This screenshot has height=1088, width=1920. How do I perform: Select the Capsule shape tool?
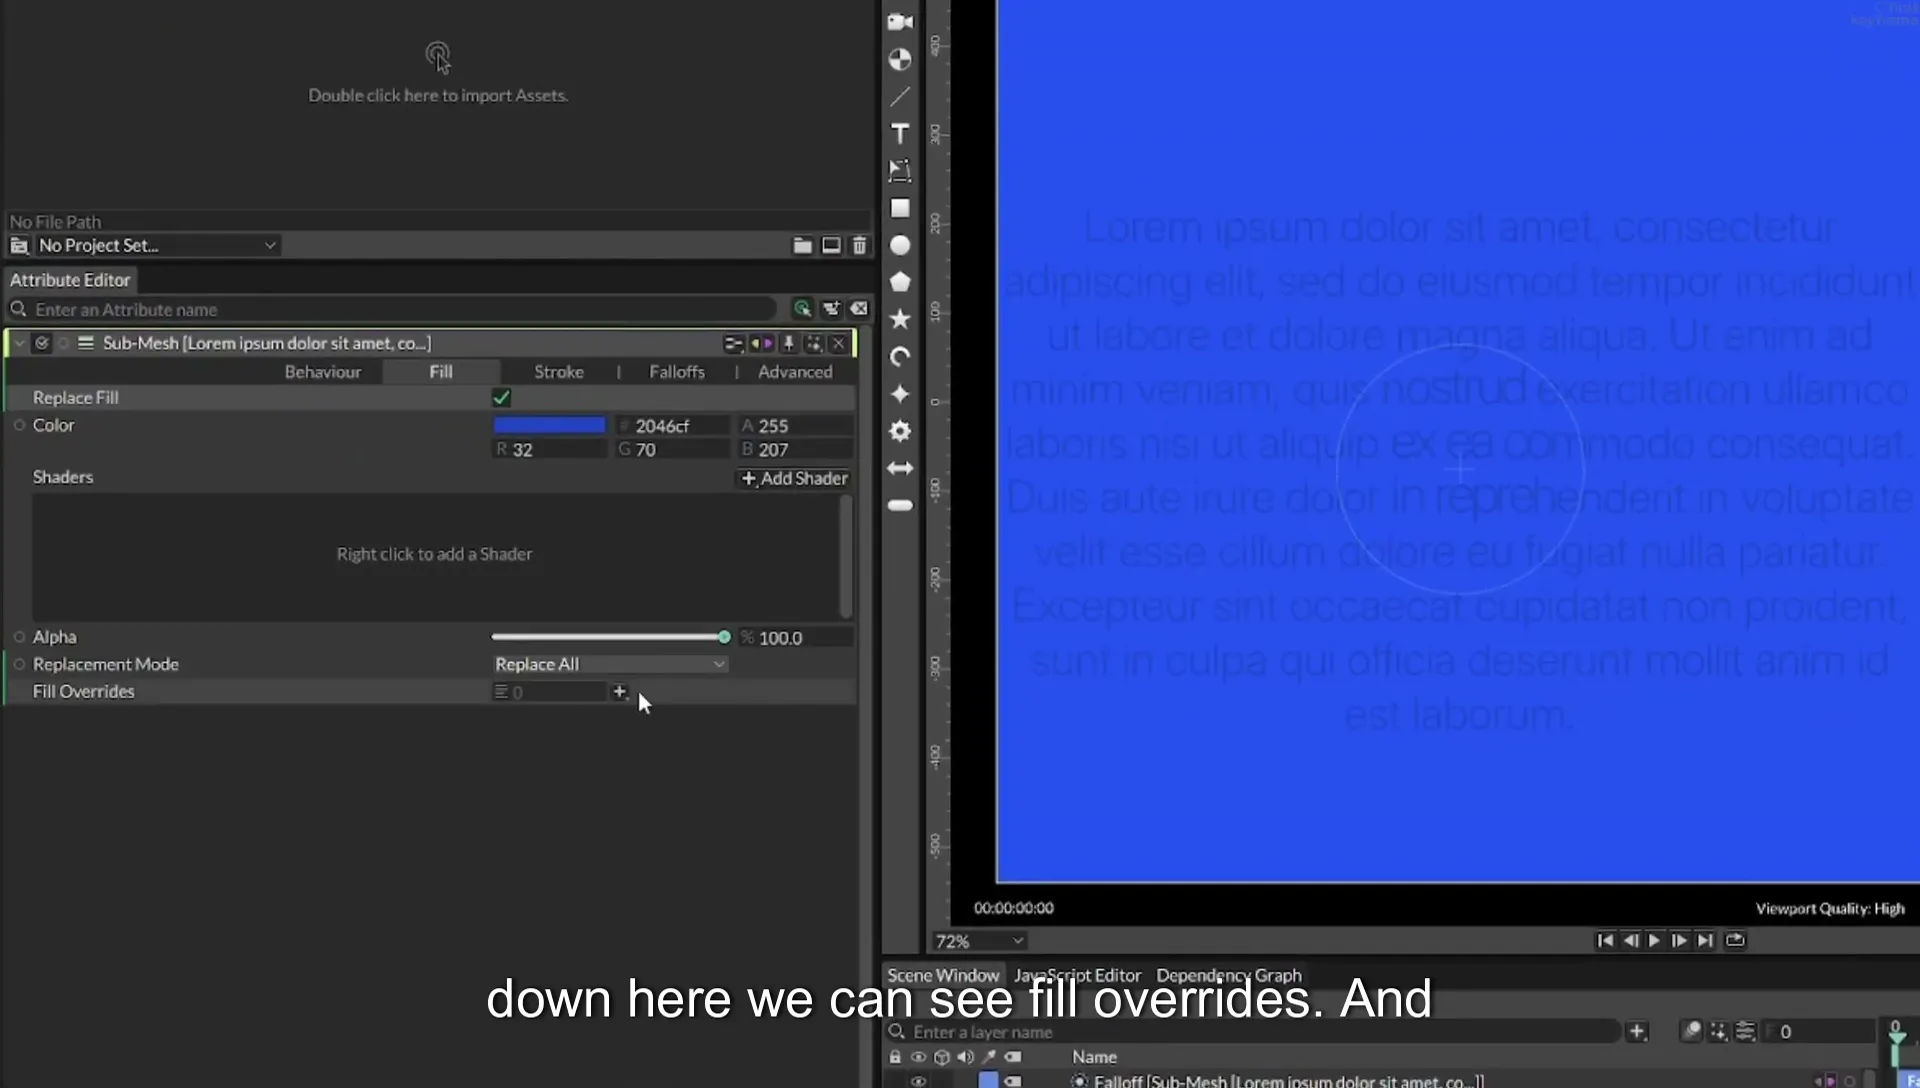click(900, 505)
